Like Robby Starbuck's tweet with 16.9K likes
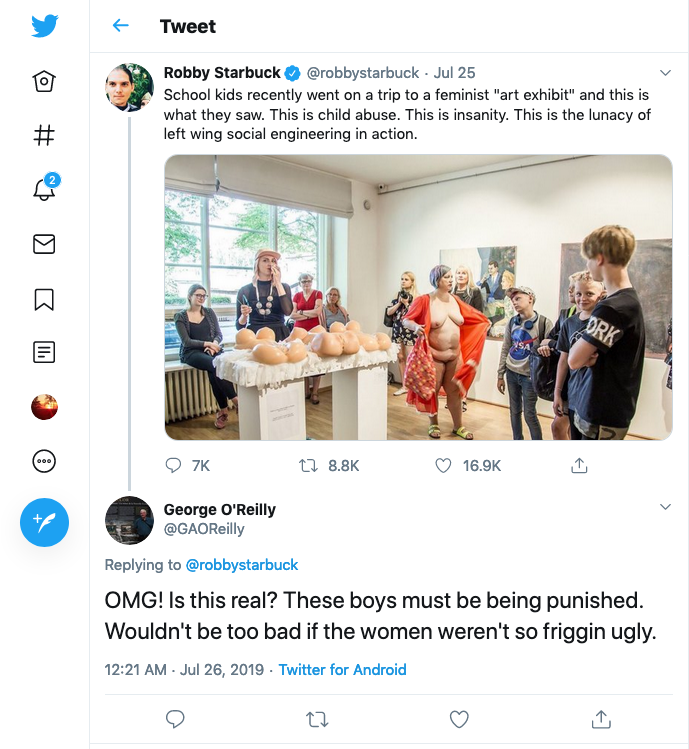 444,466
